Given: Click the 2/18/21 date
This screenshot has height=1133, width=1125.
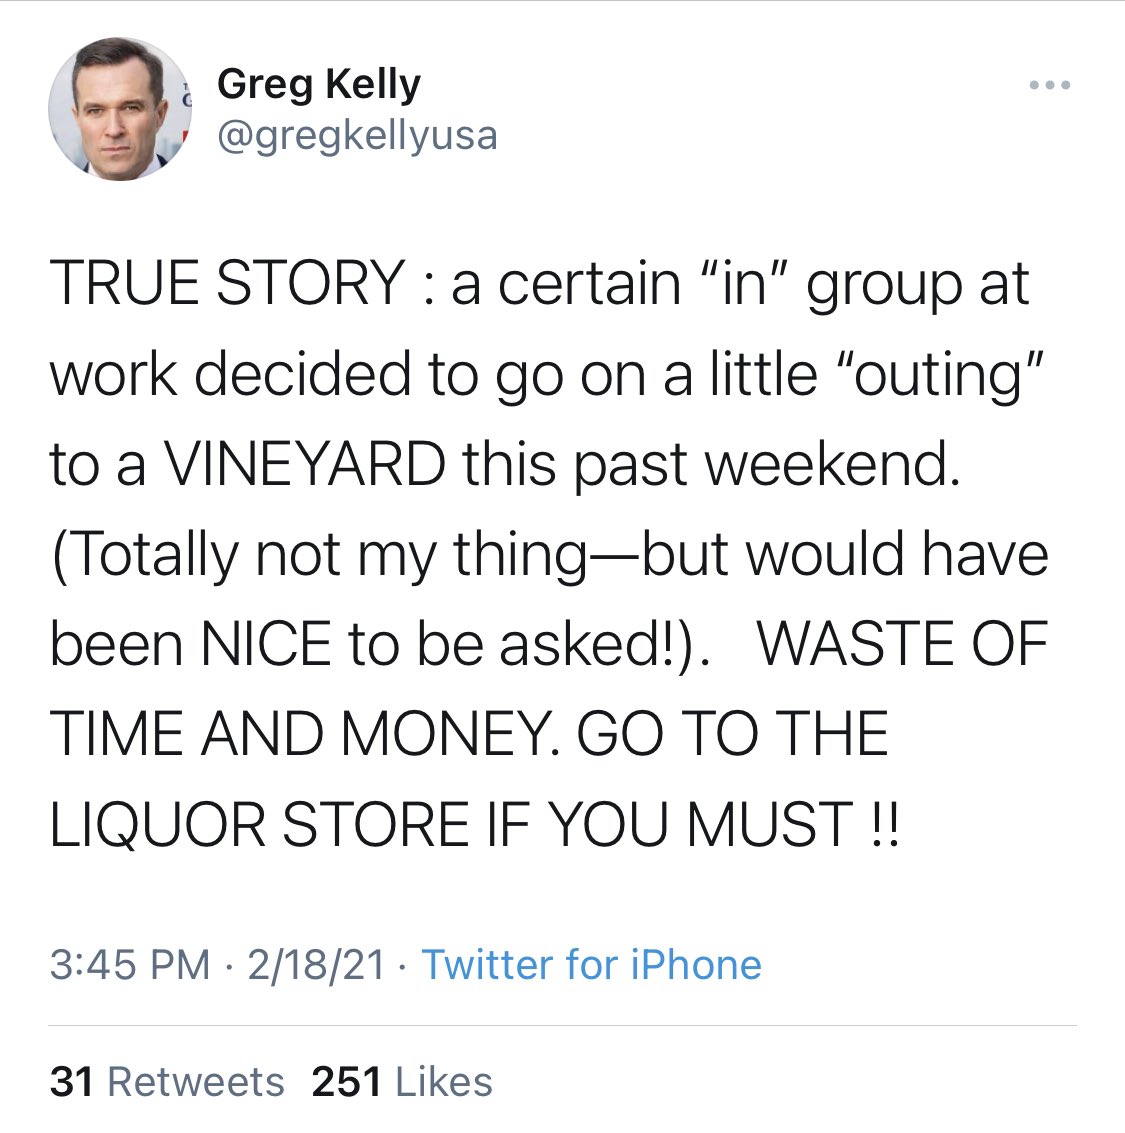Looking at the screenshot, I should (x=316, y=965).
